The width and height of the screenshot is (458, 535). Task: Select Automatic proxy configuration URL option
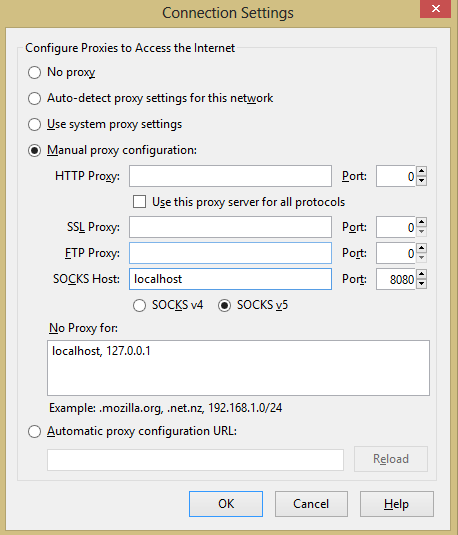[34, 431]
